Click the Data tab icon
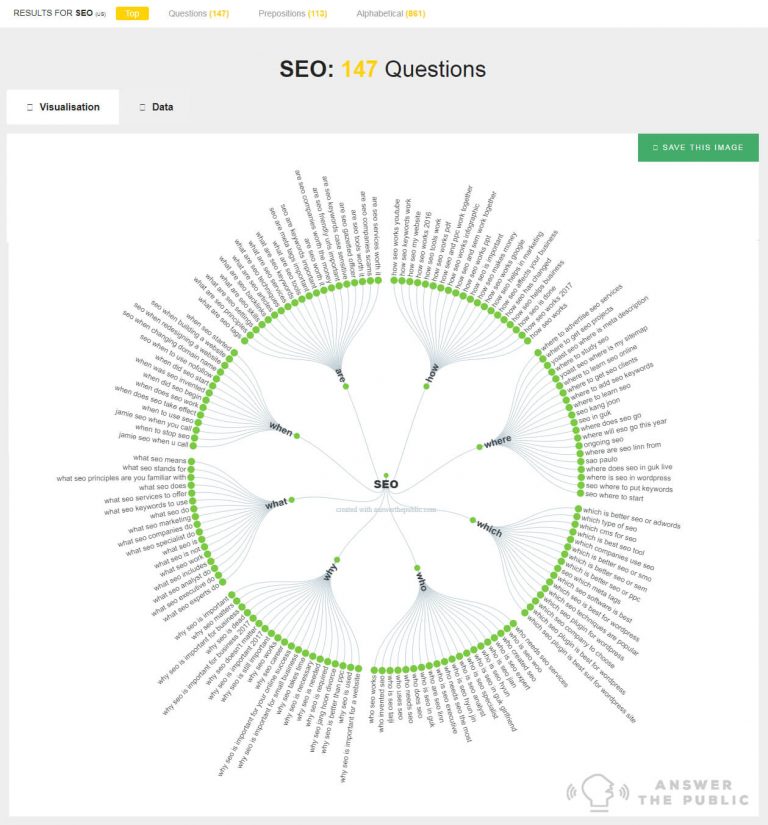This screenshot has height=825, width=768. (142, 106)
